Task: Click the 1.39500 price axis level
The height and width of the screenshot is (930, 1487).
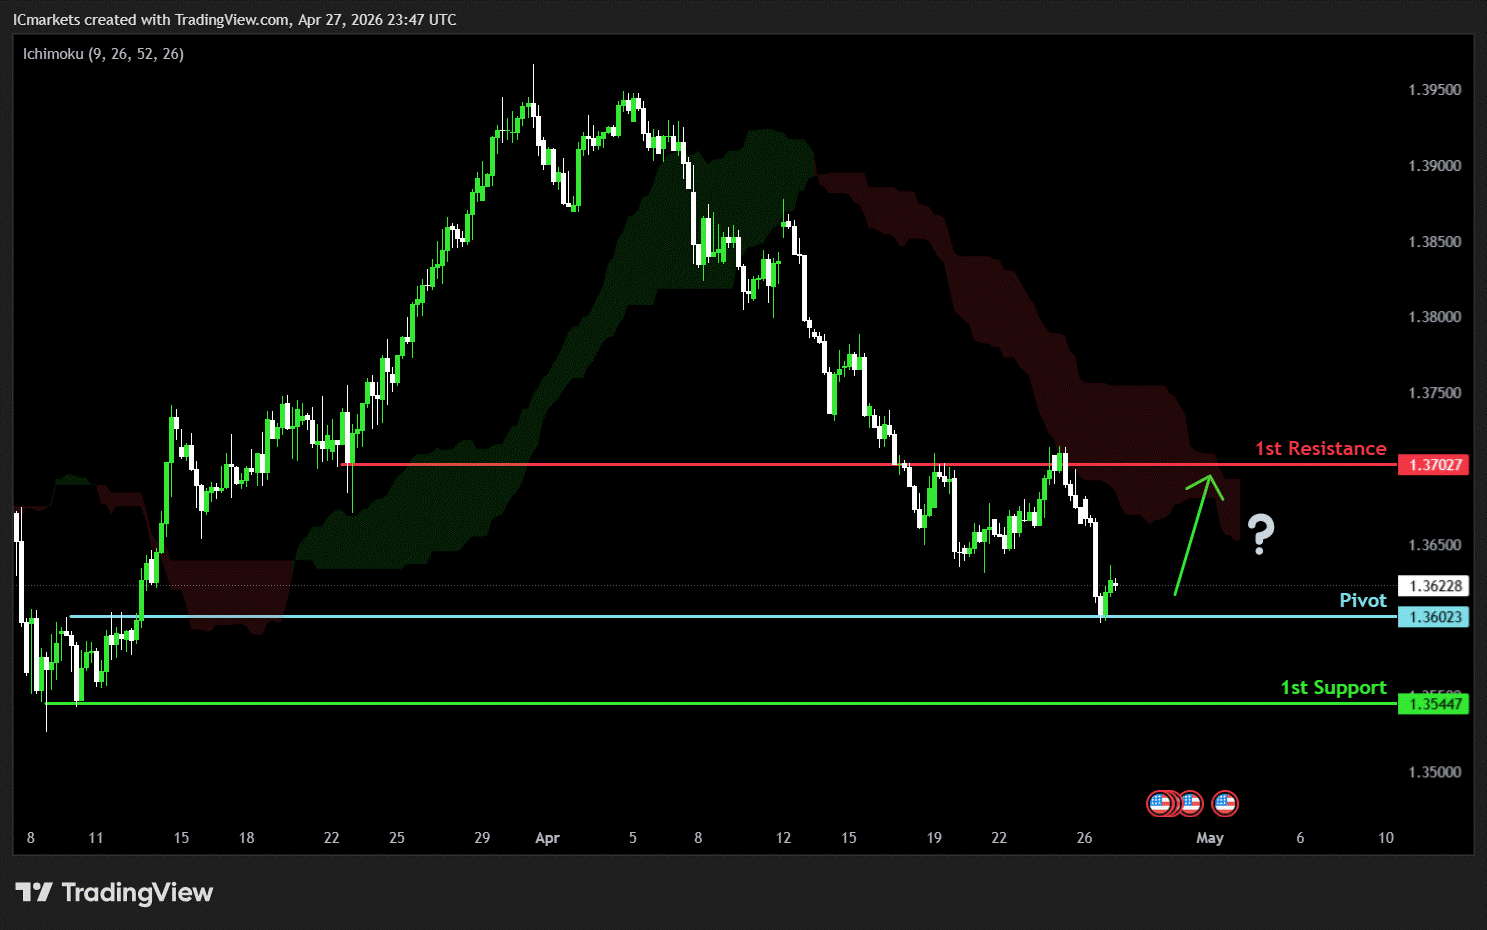Action: tap(1434, 90)
